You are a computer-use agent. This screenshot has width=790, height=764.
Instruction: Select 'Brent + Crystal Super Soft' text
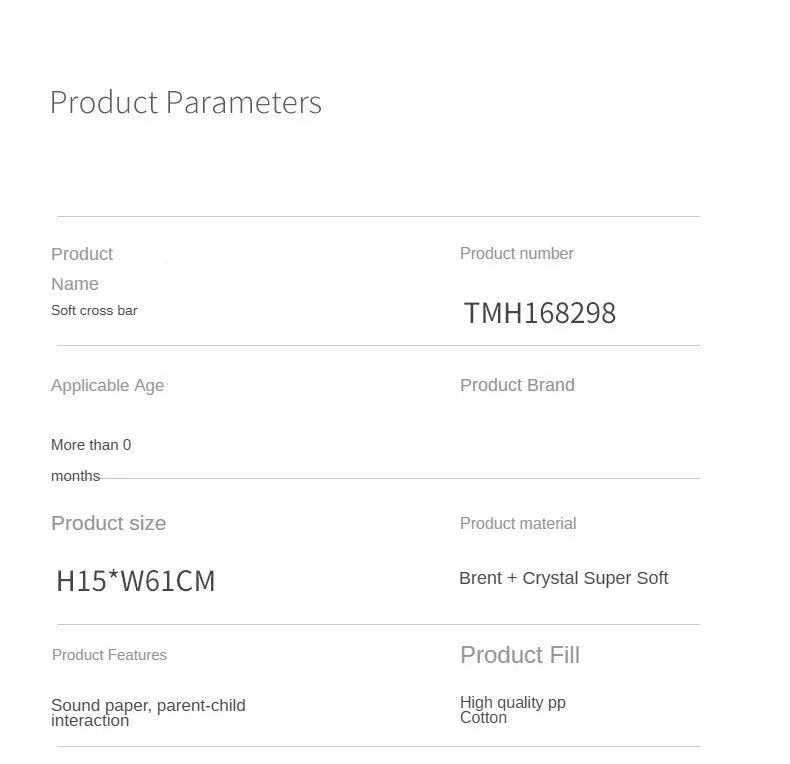coord(563,578)
